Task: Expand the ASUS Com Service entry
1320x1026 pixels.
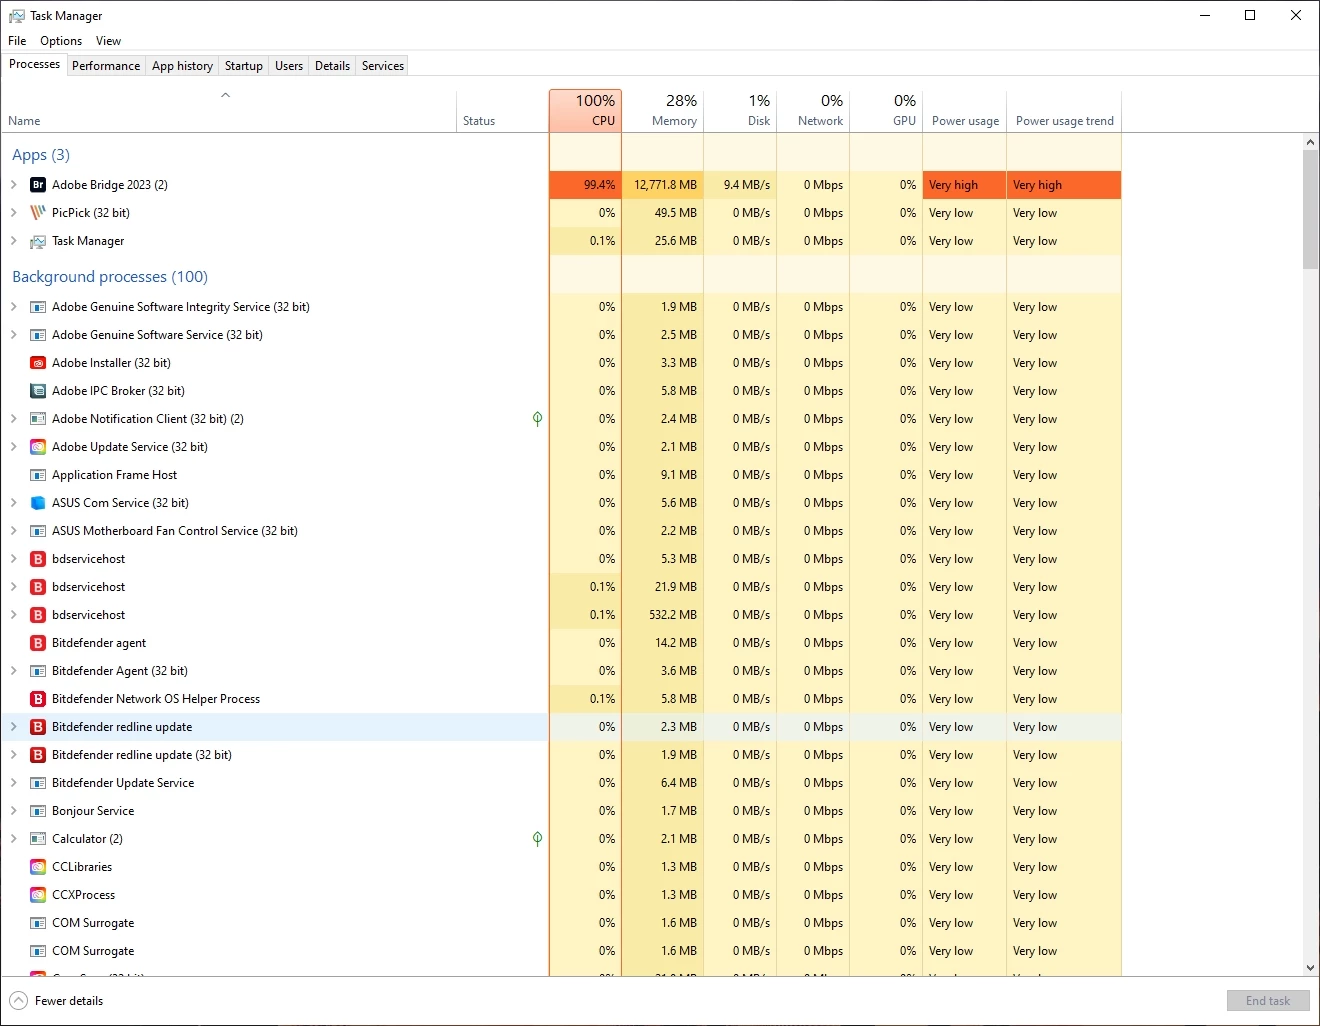Action: pyautogui.click(x=14, y=503)
